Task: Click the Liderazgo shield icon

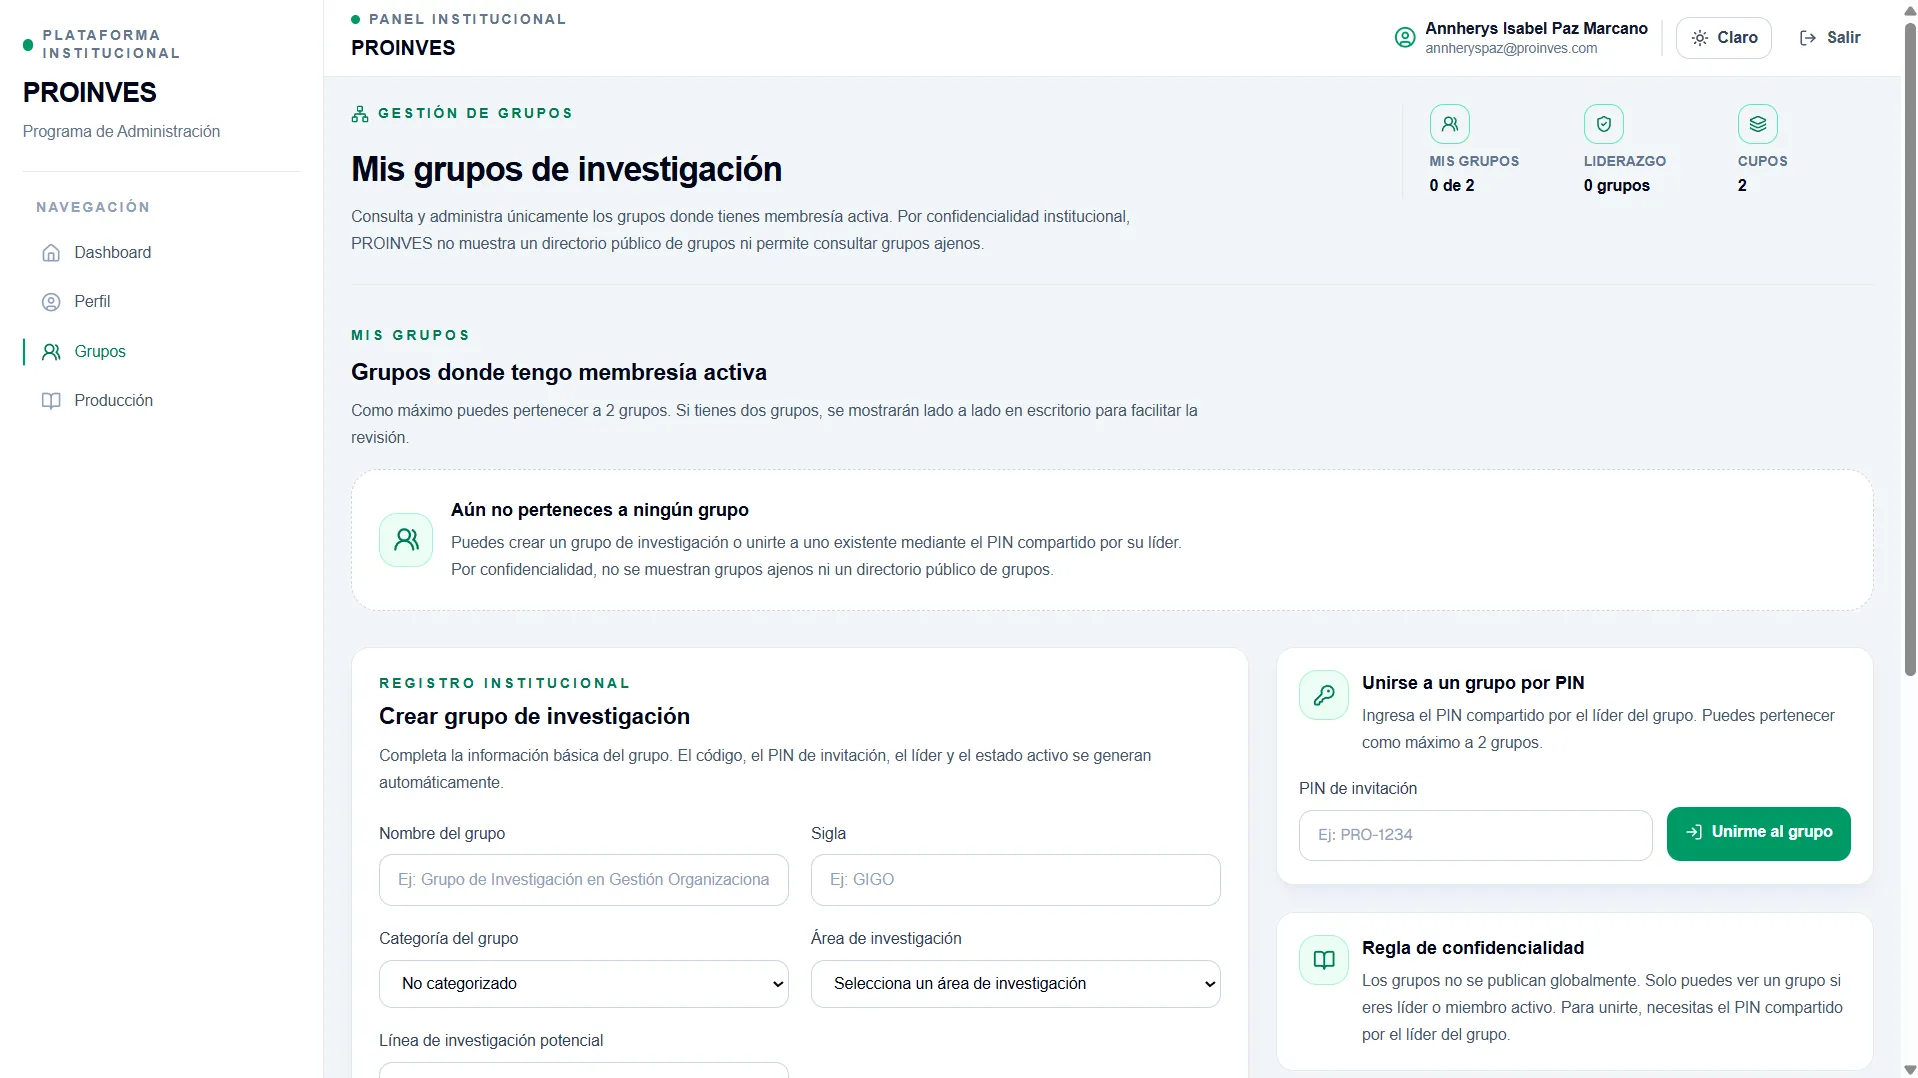Action: [1604, 124]
